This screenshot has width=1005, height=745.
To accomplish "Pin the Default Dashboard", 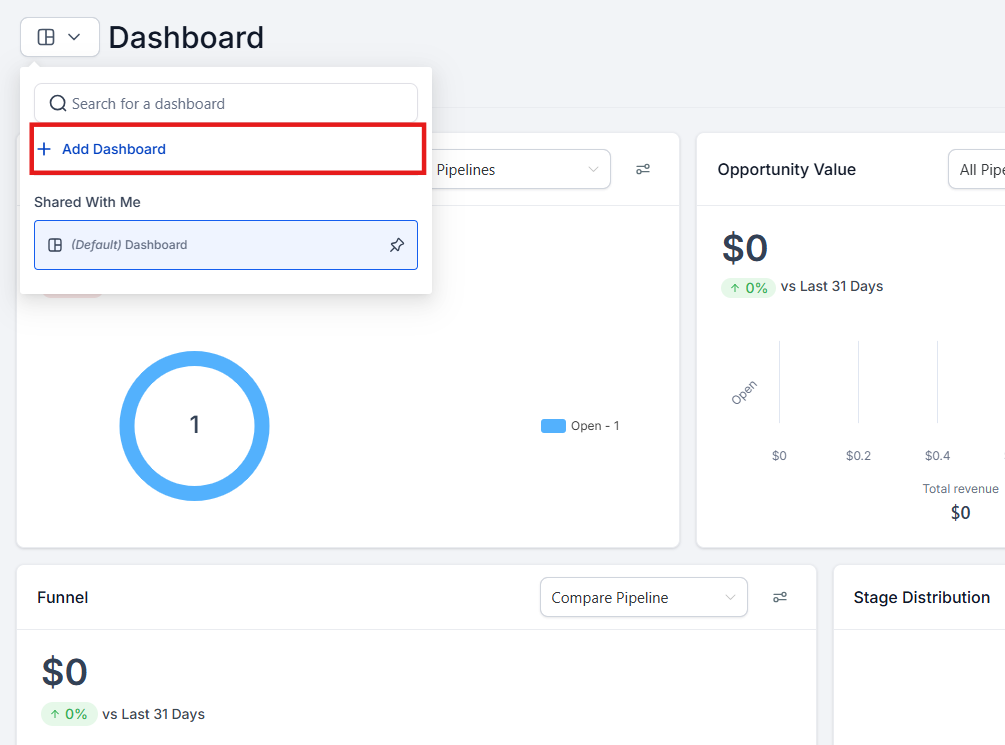I will click(x=397, y=245).
